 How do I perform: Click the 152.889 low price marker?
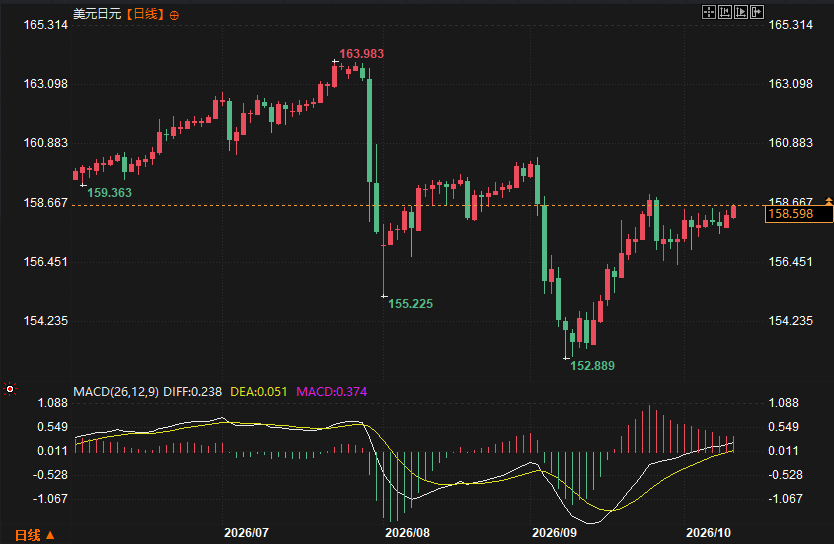[x=592, y=366]
